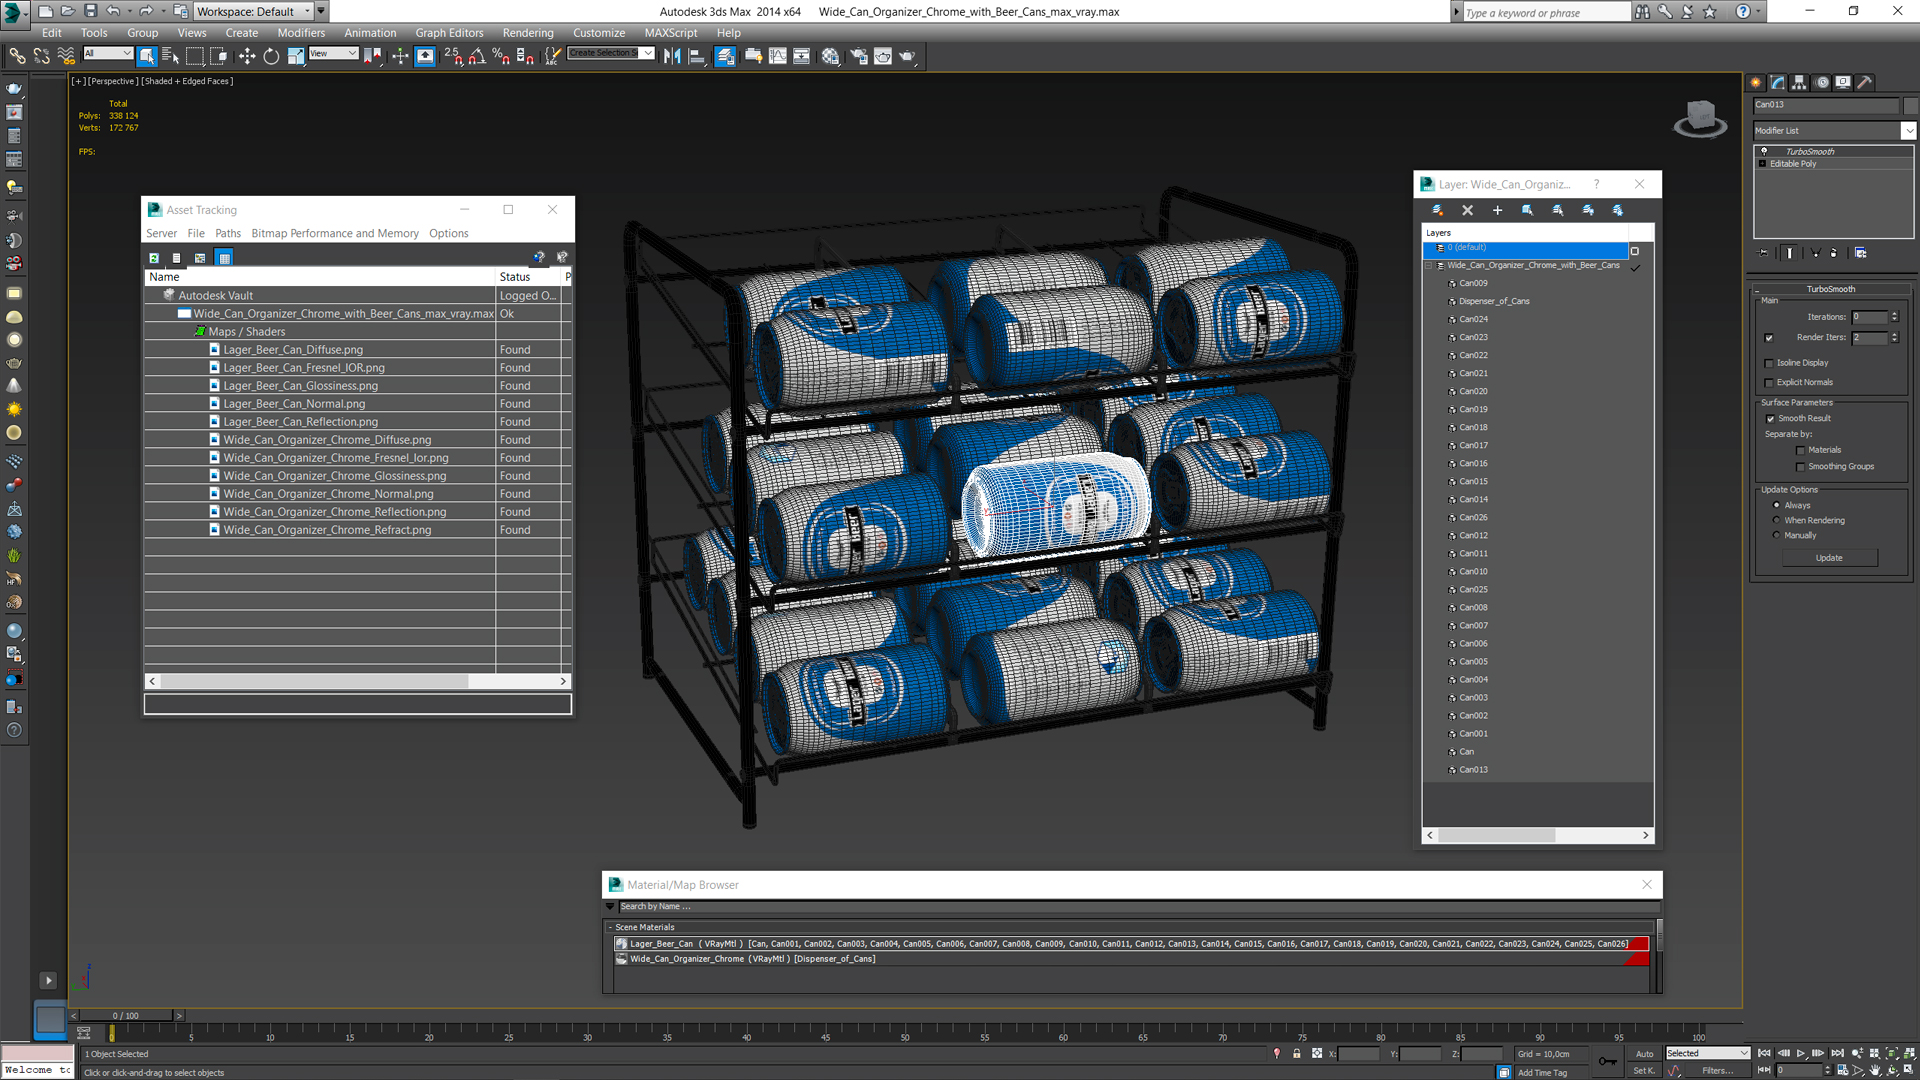The image size is (1920, 1080).
Task: Click the Auto key button
Action: [x=1644, y=1054]
